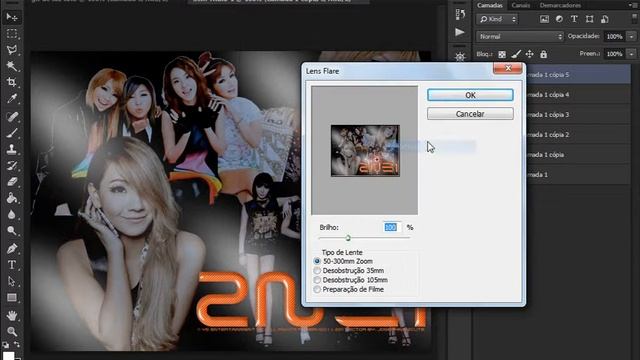Select Desobstrução 35mm lens type
This screenshot has width=640, height=360.
tap(317, 271)
